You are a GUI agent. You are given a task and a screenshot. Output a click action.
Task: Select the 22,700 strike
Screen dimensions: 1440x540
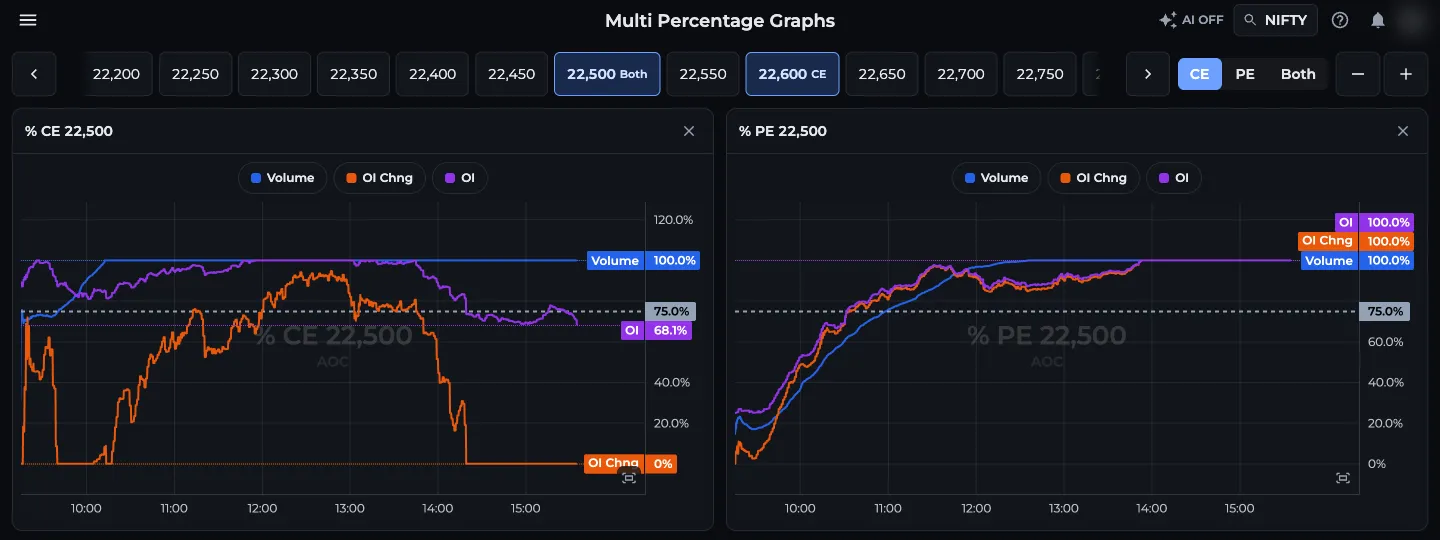(961, 74)
